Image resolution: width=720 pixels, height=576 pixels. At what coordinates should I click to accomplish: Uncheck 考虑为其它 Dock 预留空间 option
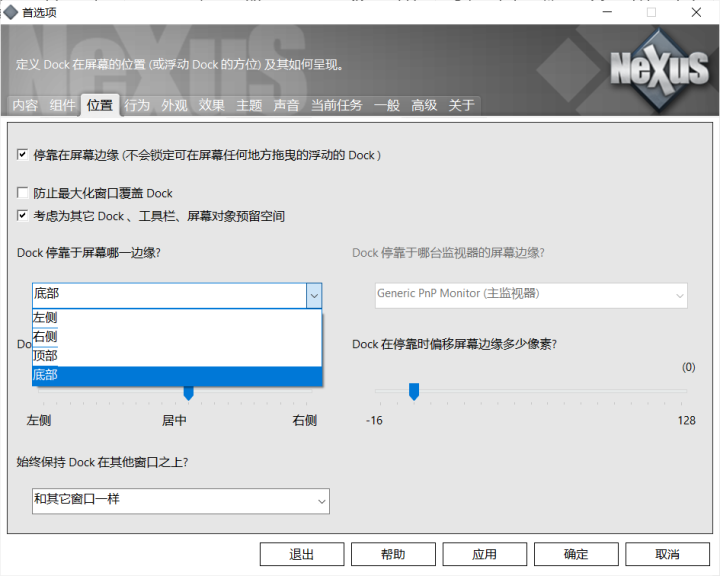[22, 215]
